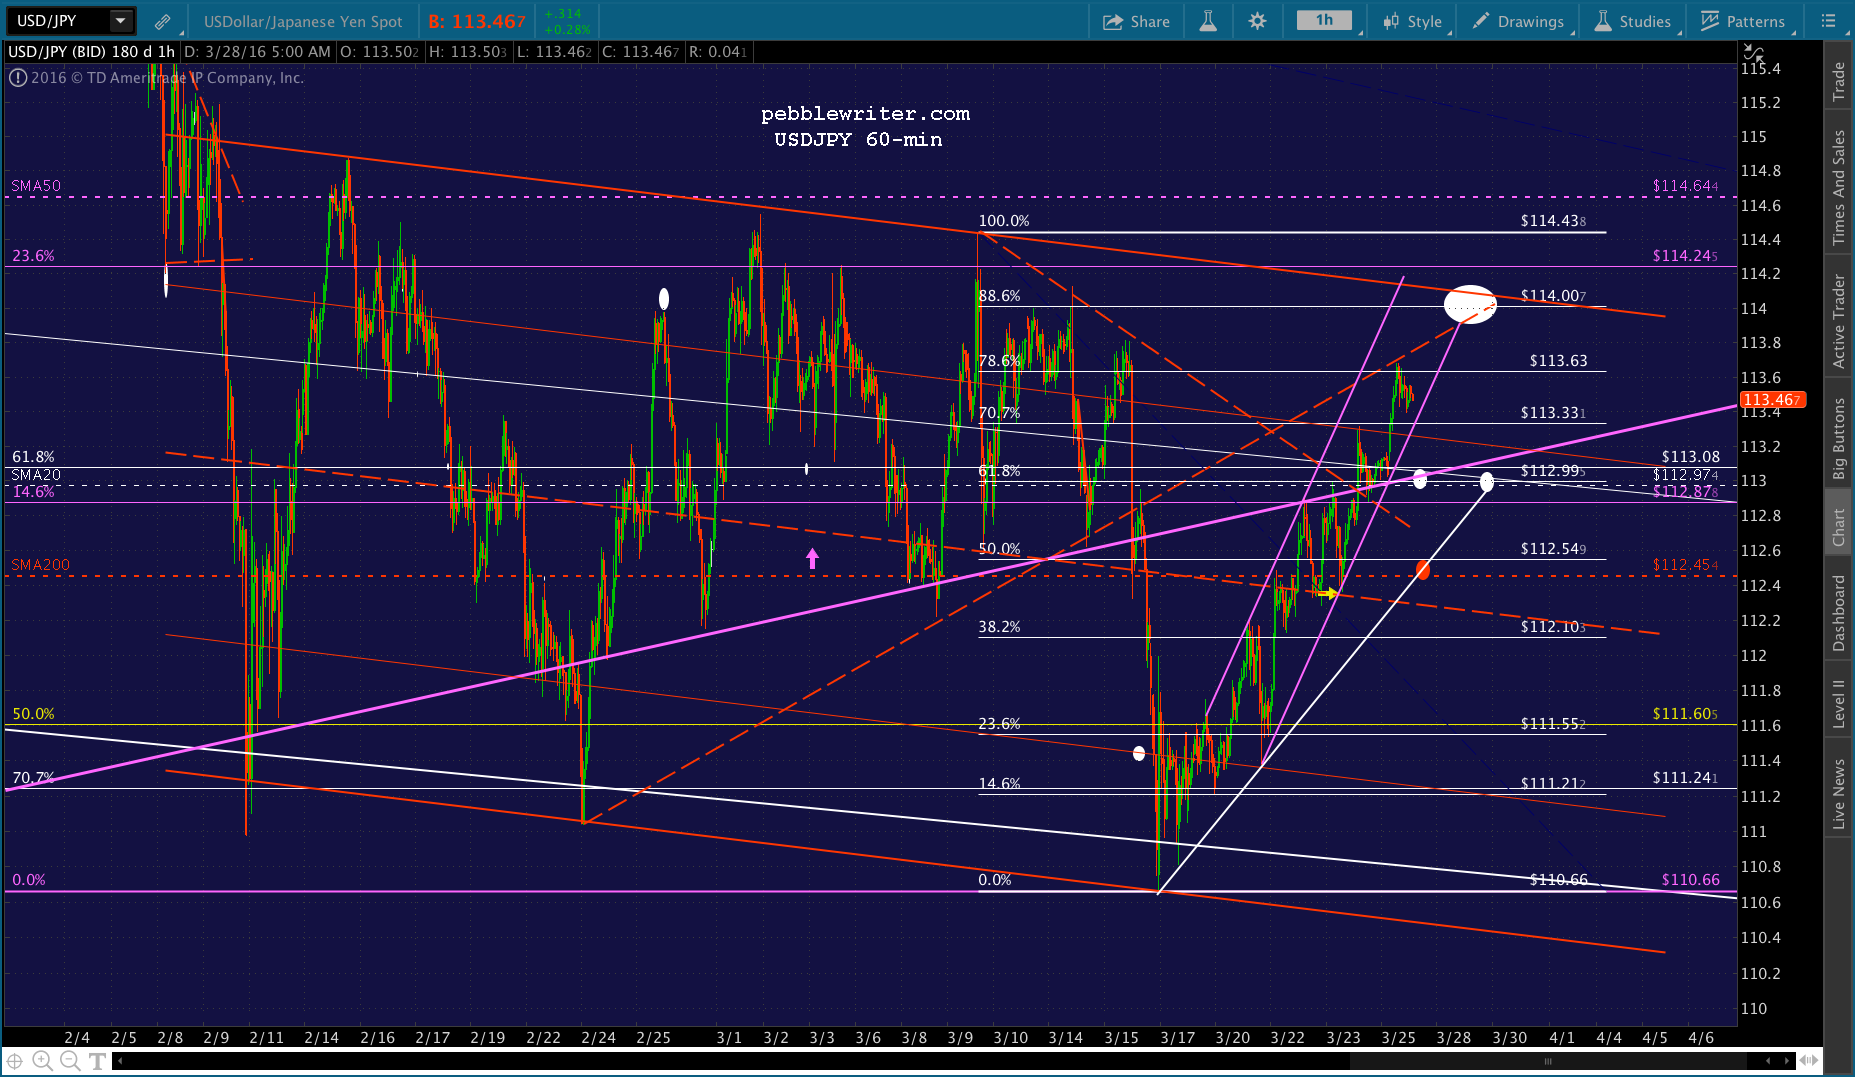
Task: Open the Patterns menu
Action: tap(1743, 21)
